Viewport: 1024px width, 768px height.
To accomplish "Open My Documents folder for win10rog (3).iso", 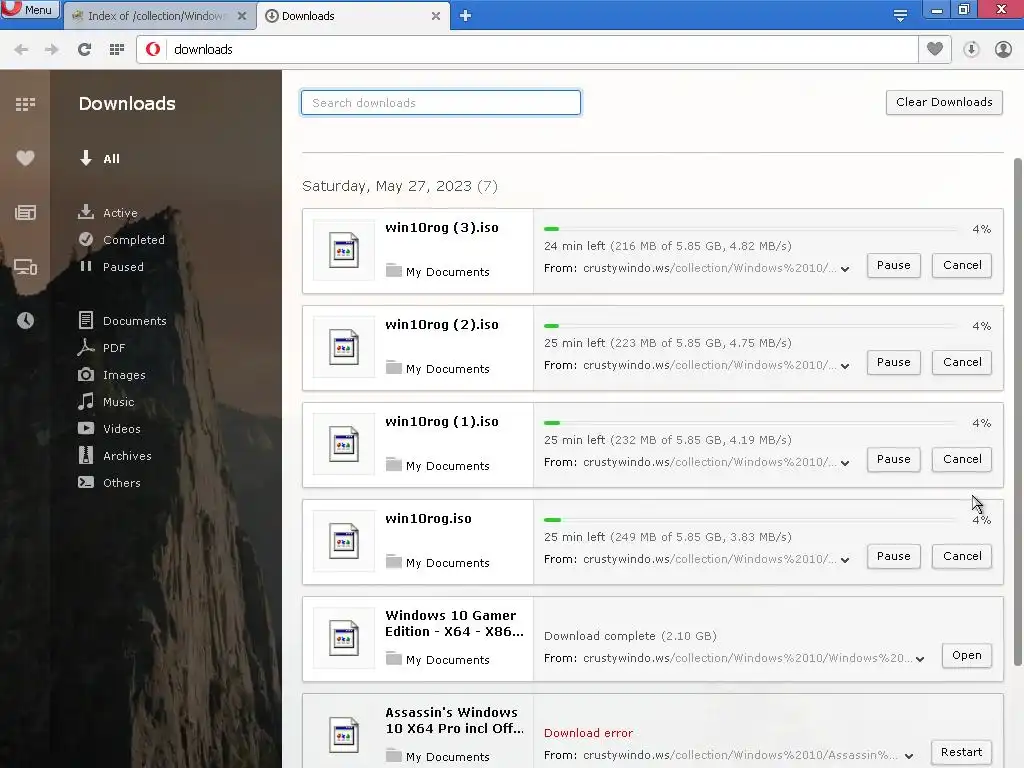I will [438, 271].
